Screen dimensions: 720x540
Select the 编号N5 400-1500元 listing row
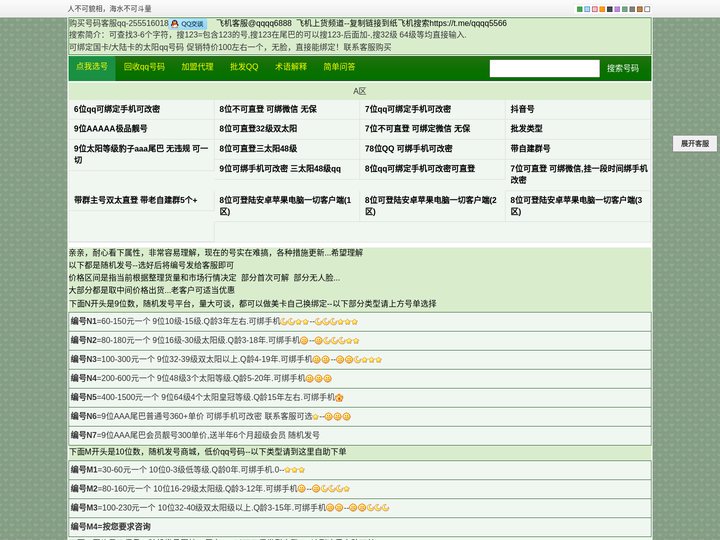360,398
